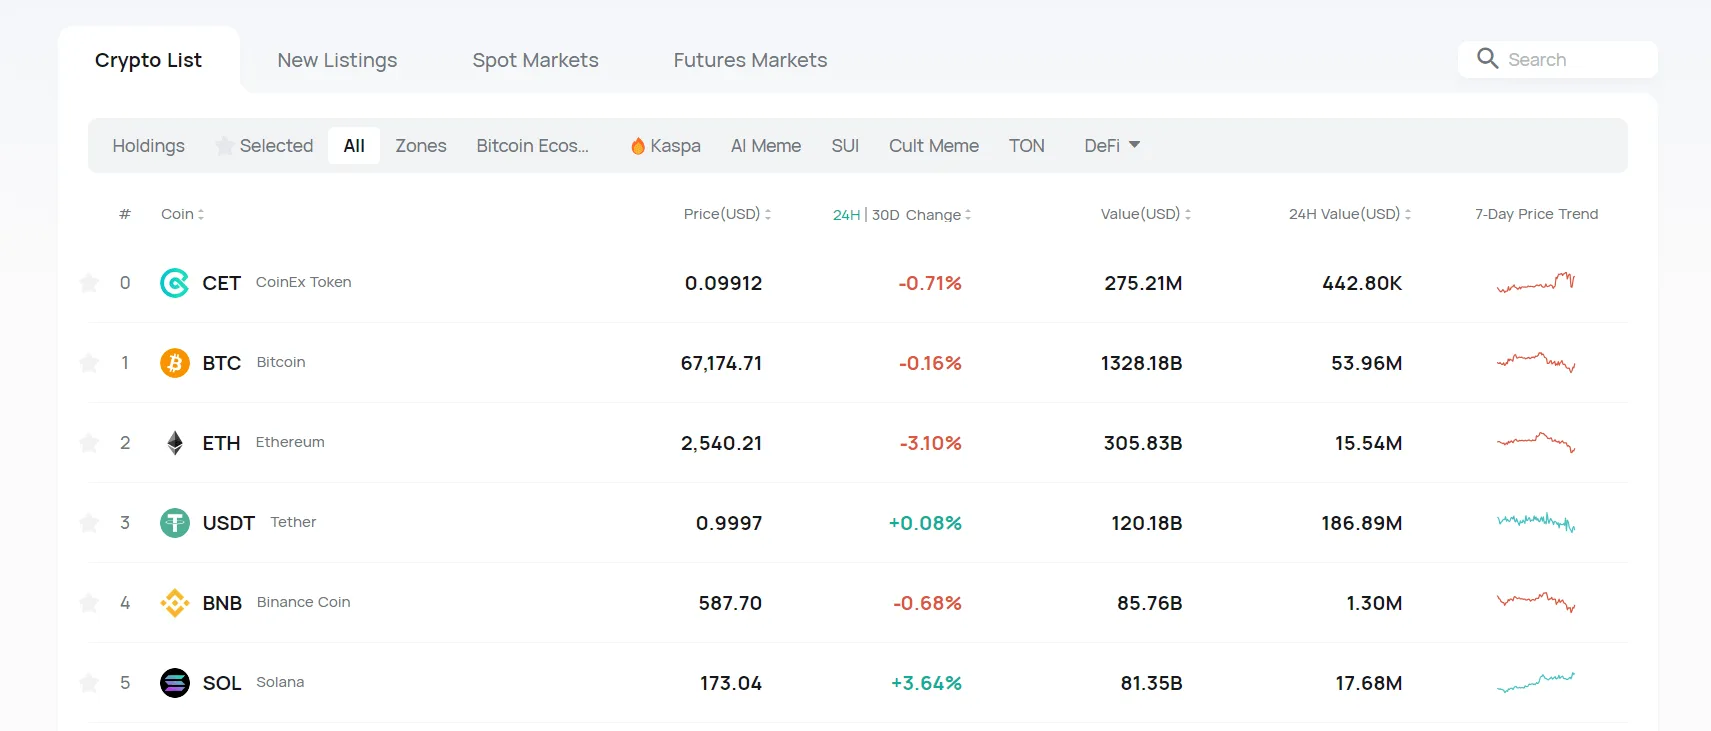Select the SUI filter
Image resolution: width=1711 pixels, height=731 pixels.
(x=845, y=146)
